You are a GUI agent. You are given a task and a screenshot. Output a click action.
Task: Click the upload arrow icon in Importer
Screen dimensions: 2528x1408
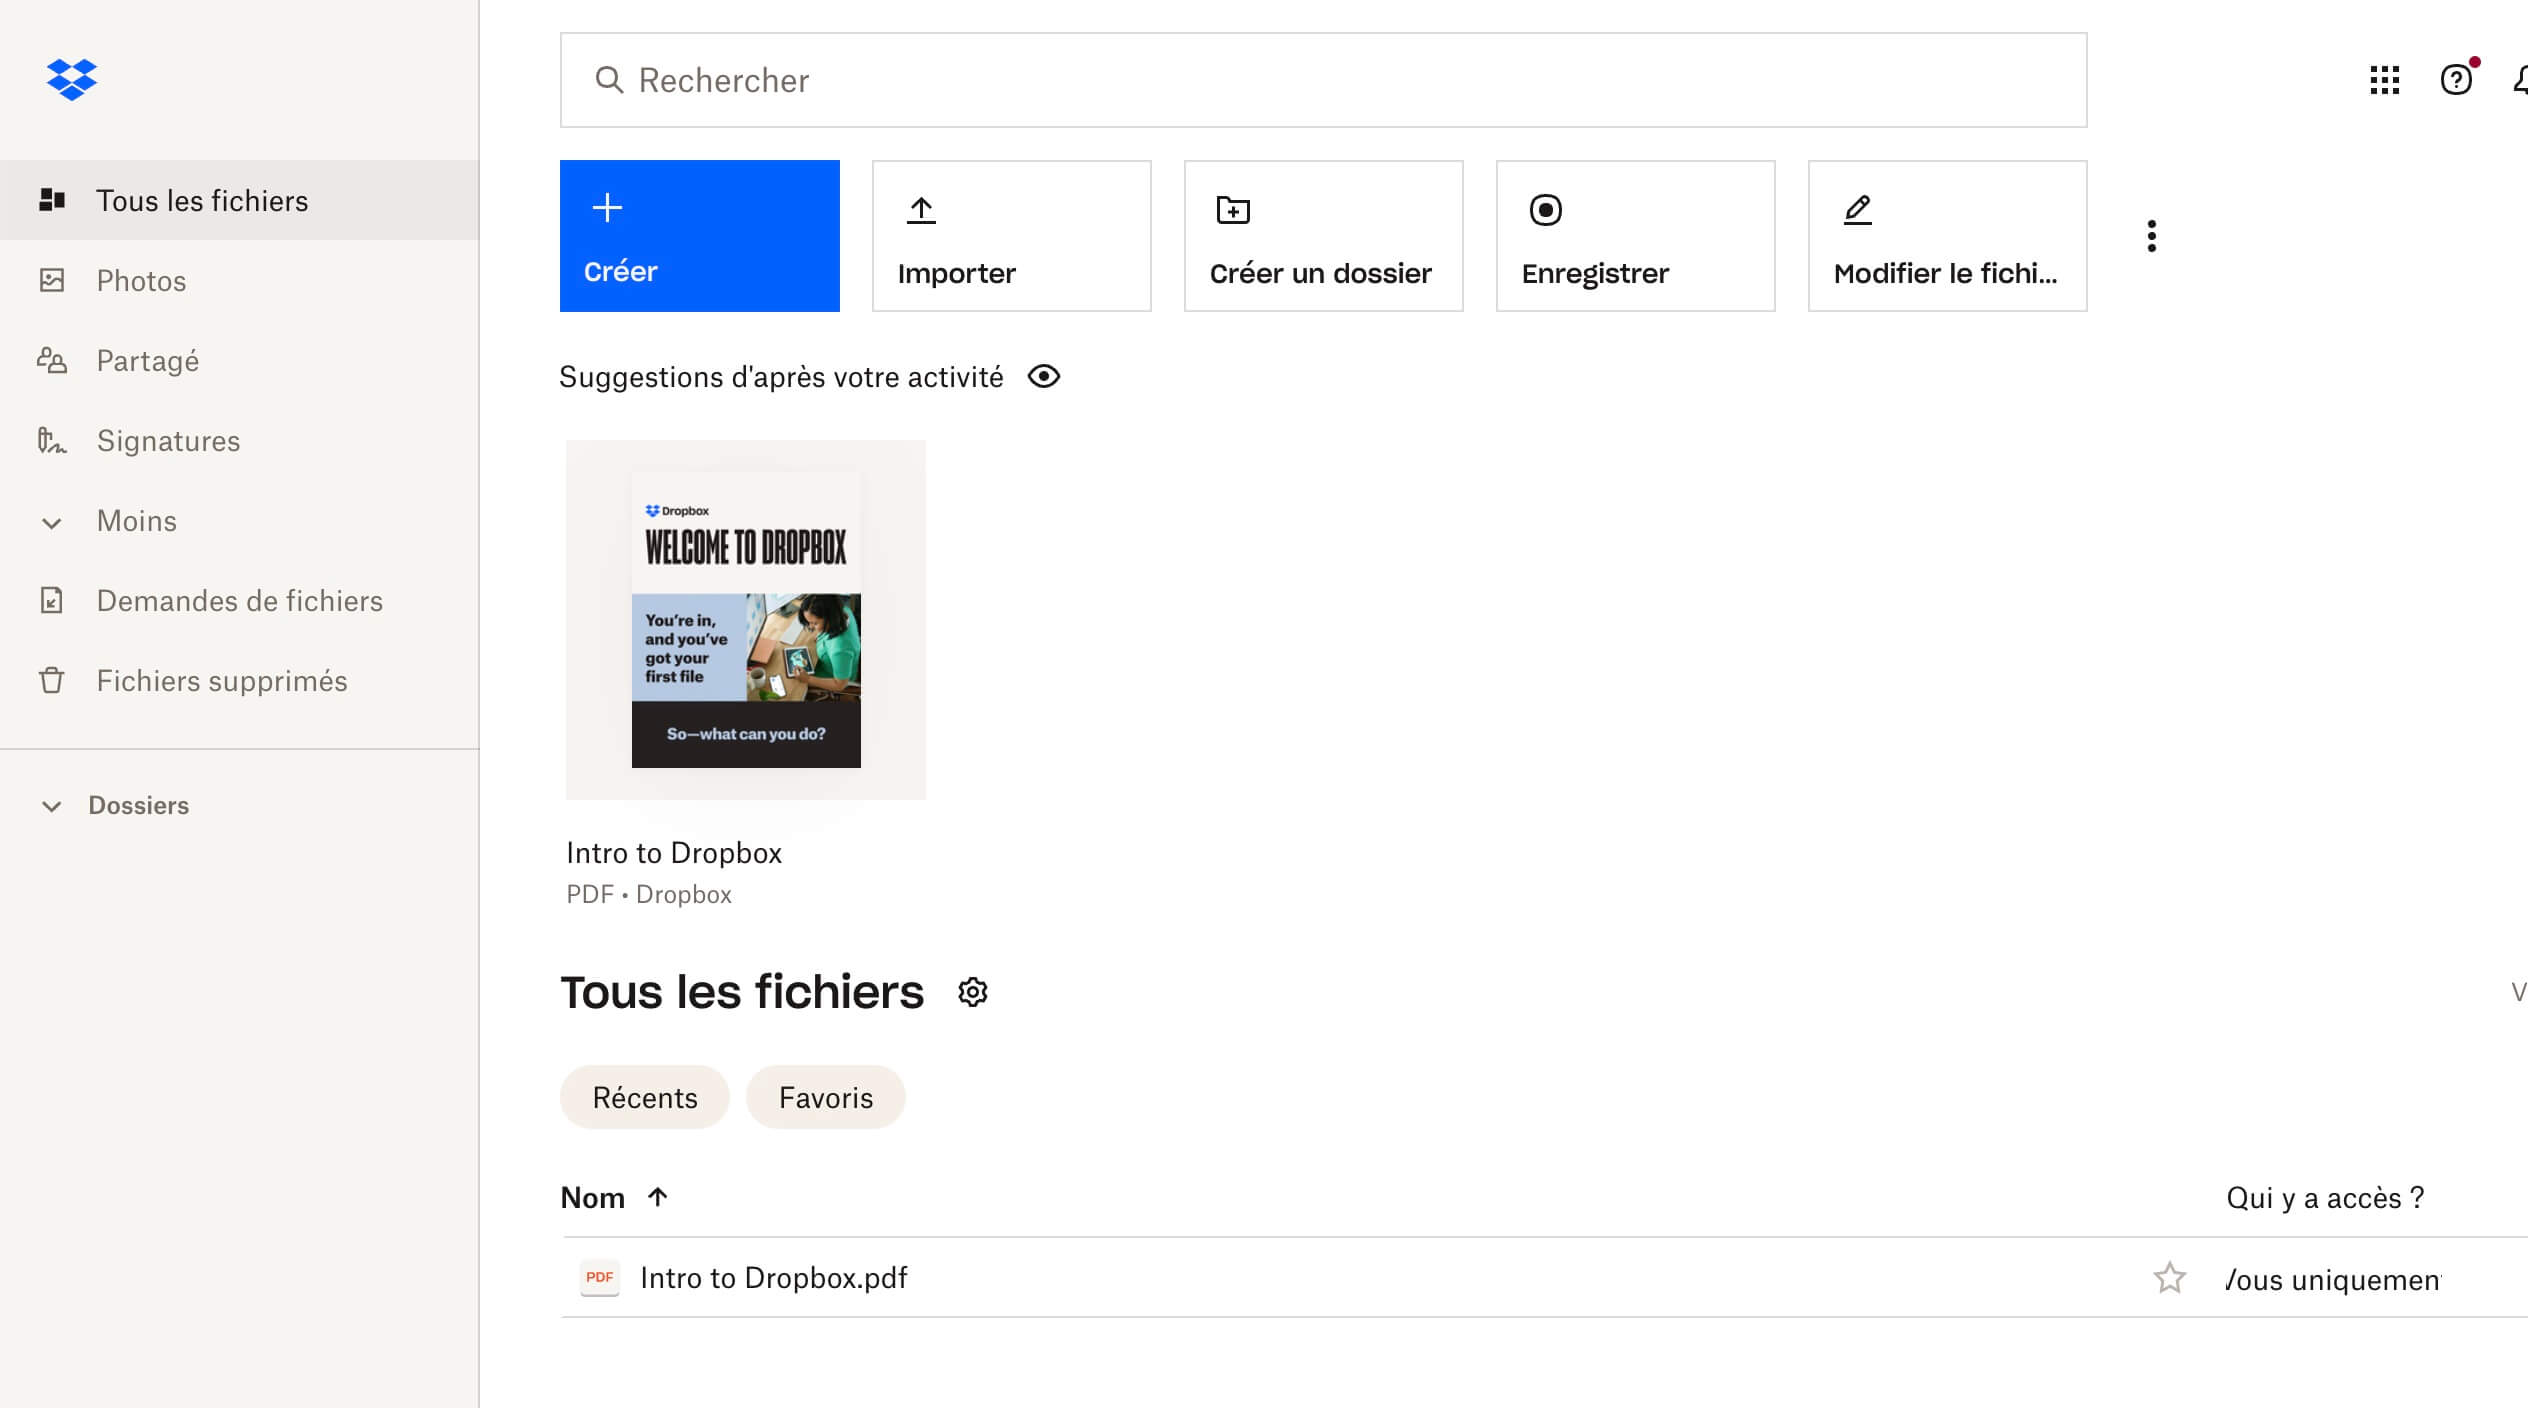point(921,210)
